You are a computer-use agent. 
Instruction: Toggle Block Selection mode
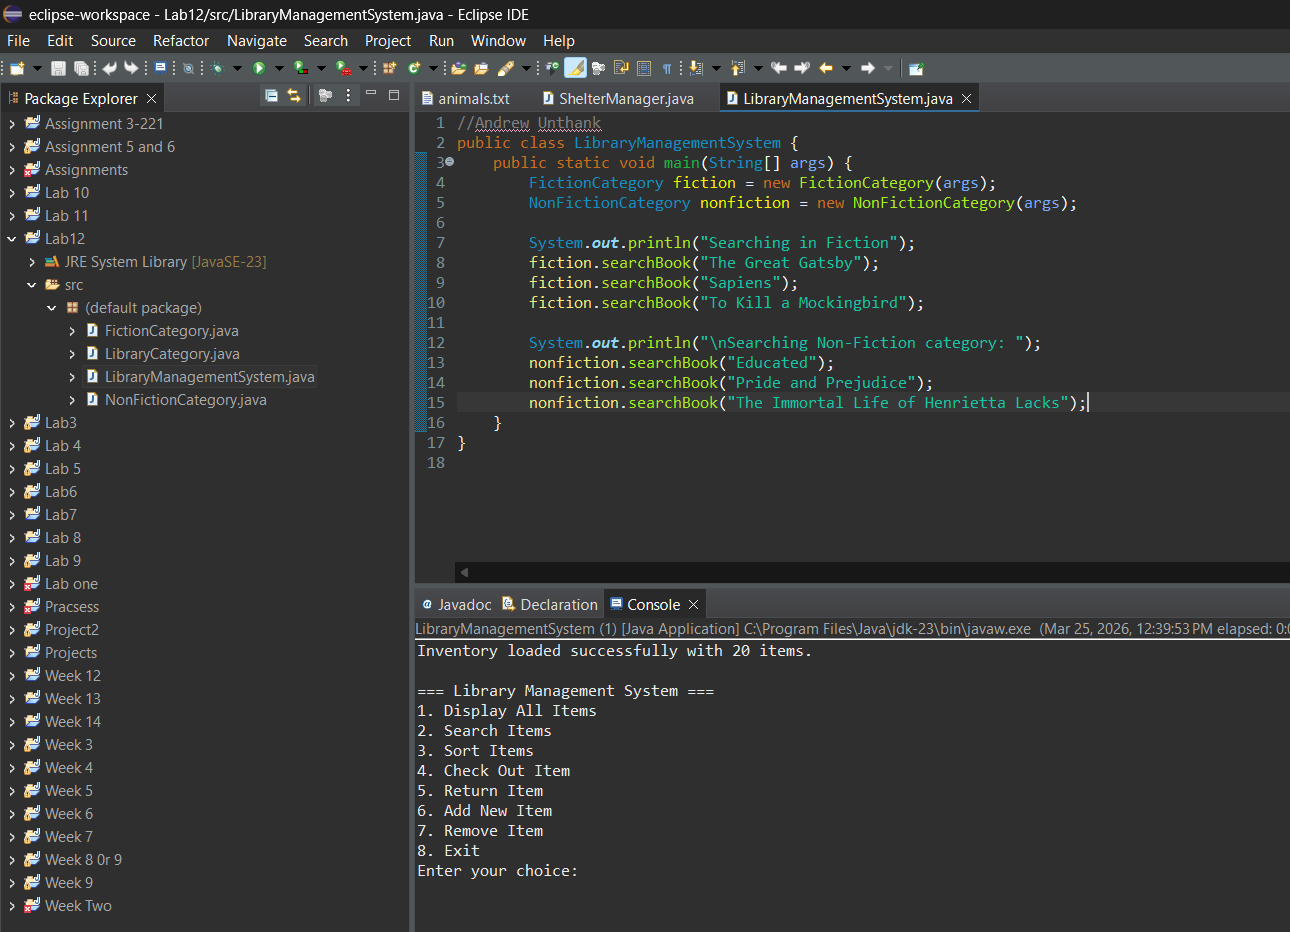[x=644, y=68]
